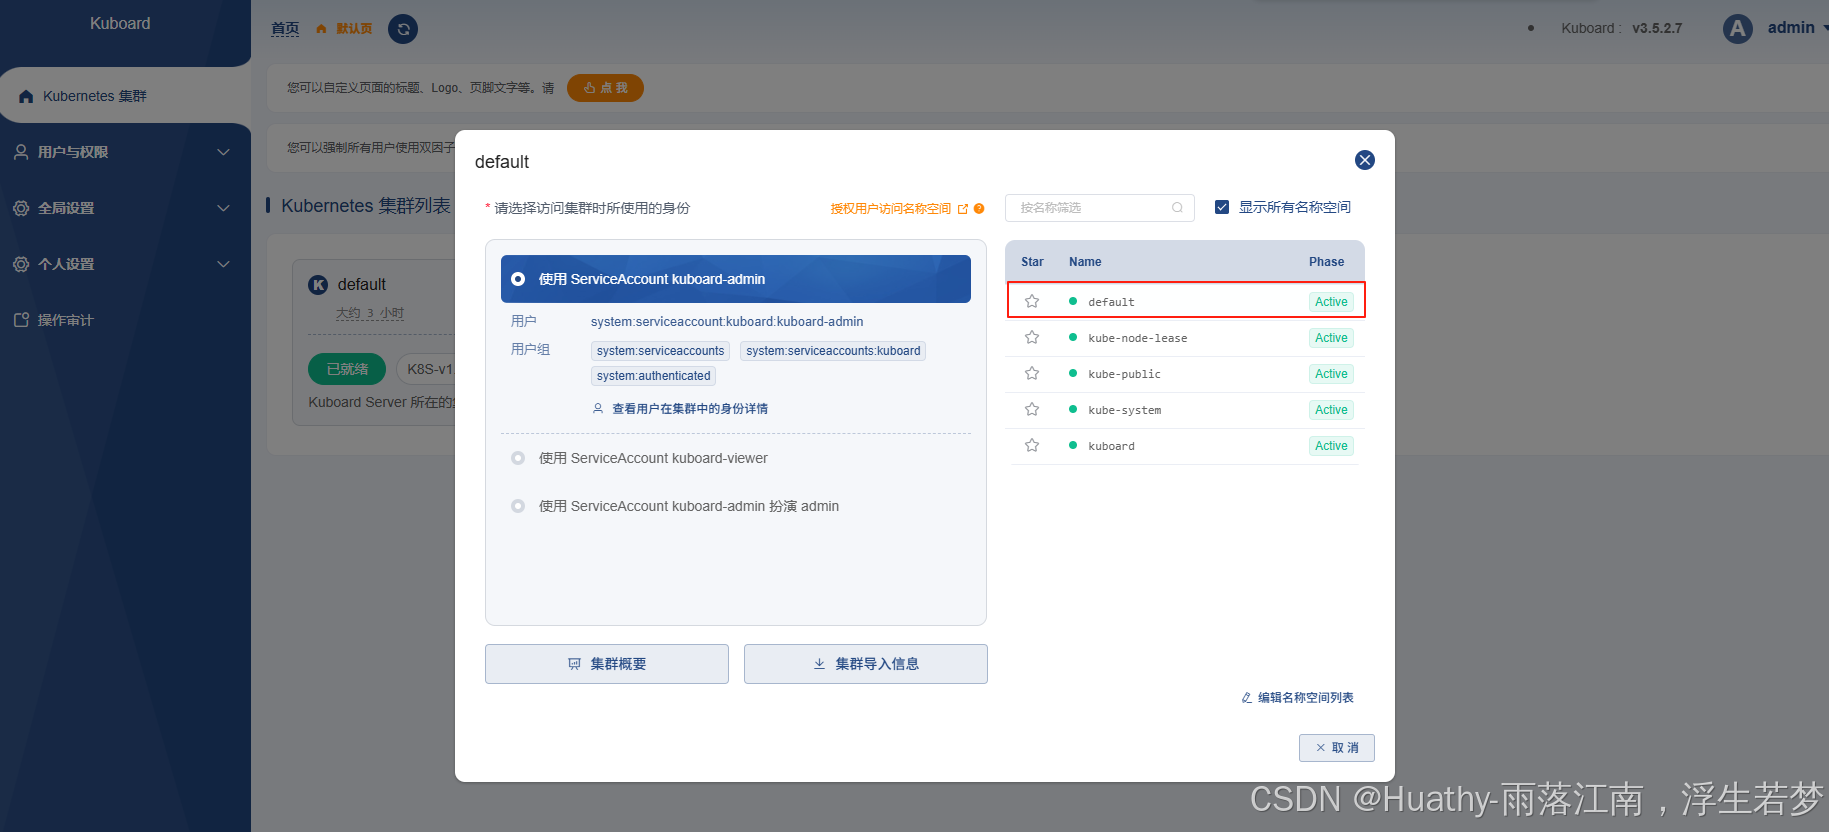
Task: Select 使用 ServiceAccount kuboard-admin identity
Action: 736,279
